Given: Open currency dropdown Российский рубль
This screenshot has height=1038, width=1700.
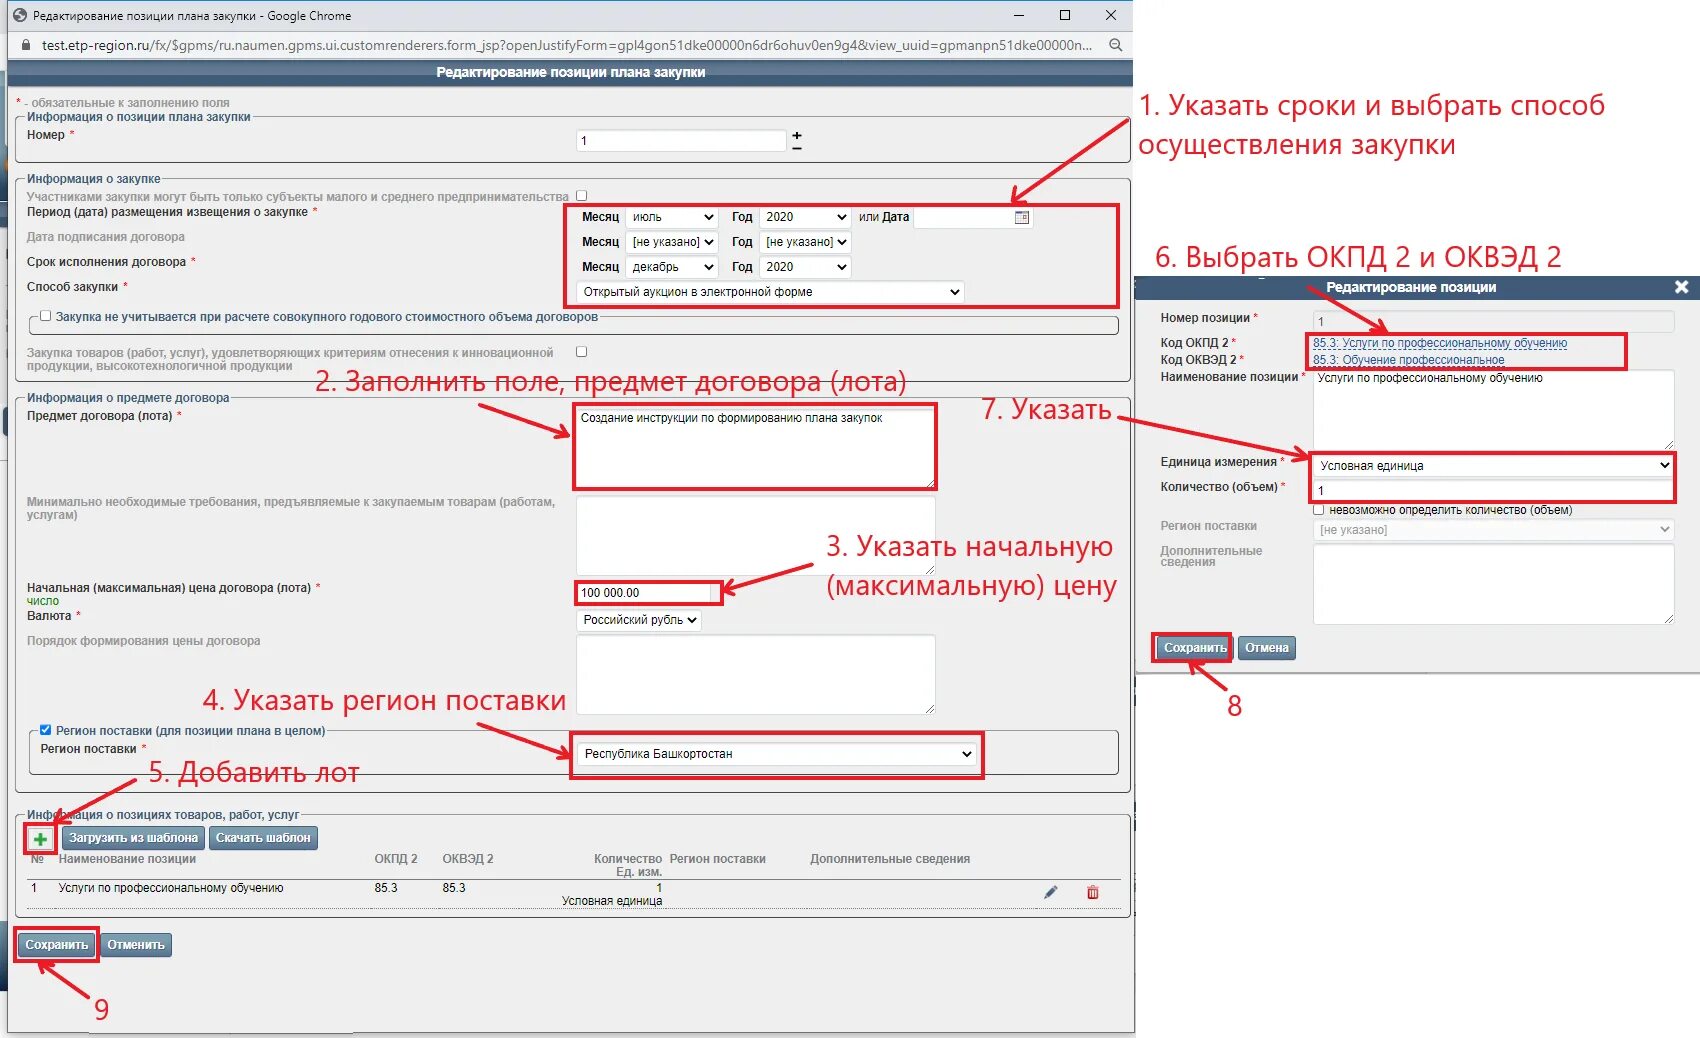Looking at the screenshot, I should [639, 620].
